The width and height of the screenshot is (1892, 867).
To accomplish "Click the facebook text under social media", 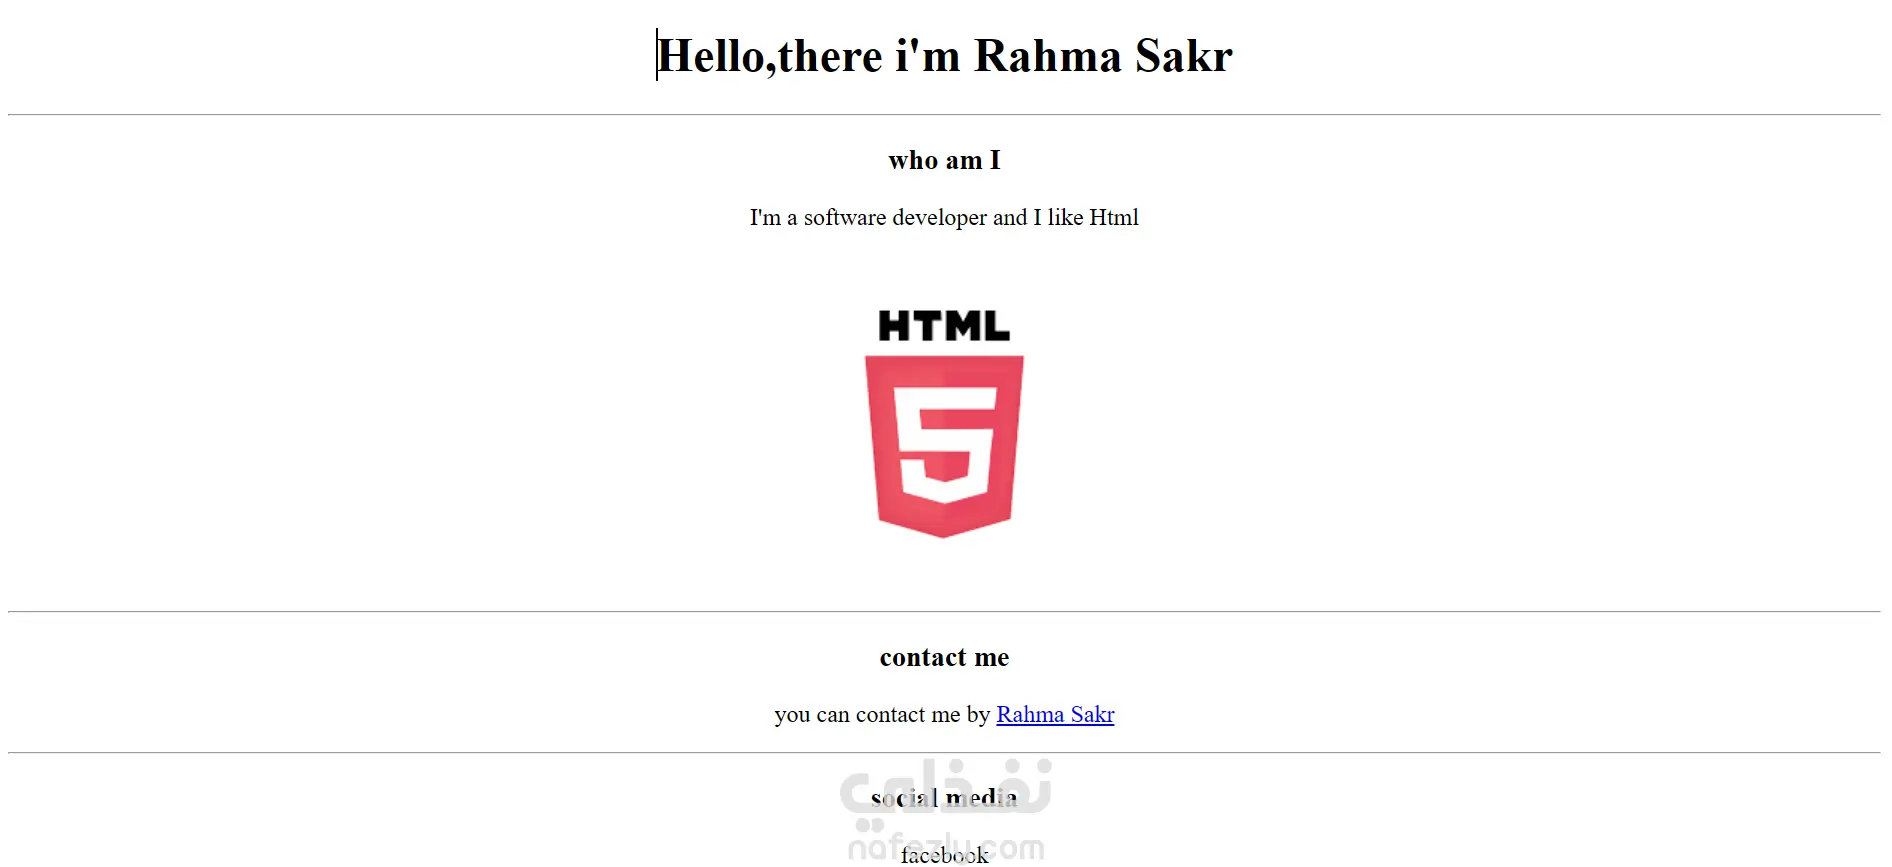I will point(944,855).
